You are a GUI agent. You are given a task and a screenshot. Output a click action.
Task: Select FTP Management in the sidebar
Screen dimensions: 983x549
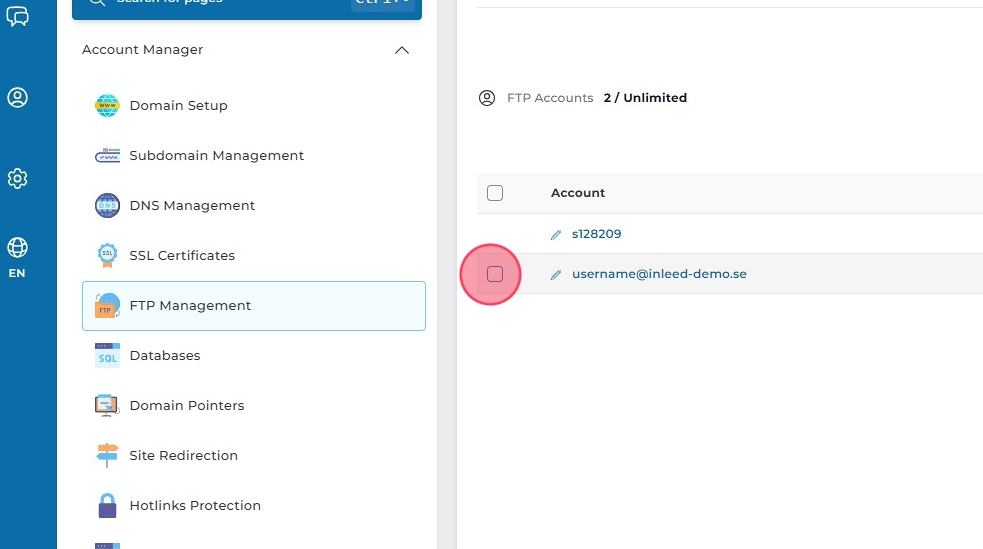pyautogui.click(x=254, y=306)
